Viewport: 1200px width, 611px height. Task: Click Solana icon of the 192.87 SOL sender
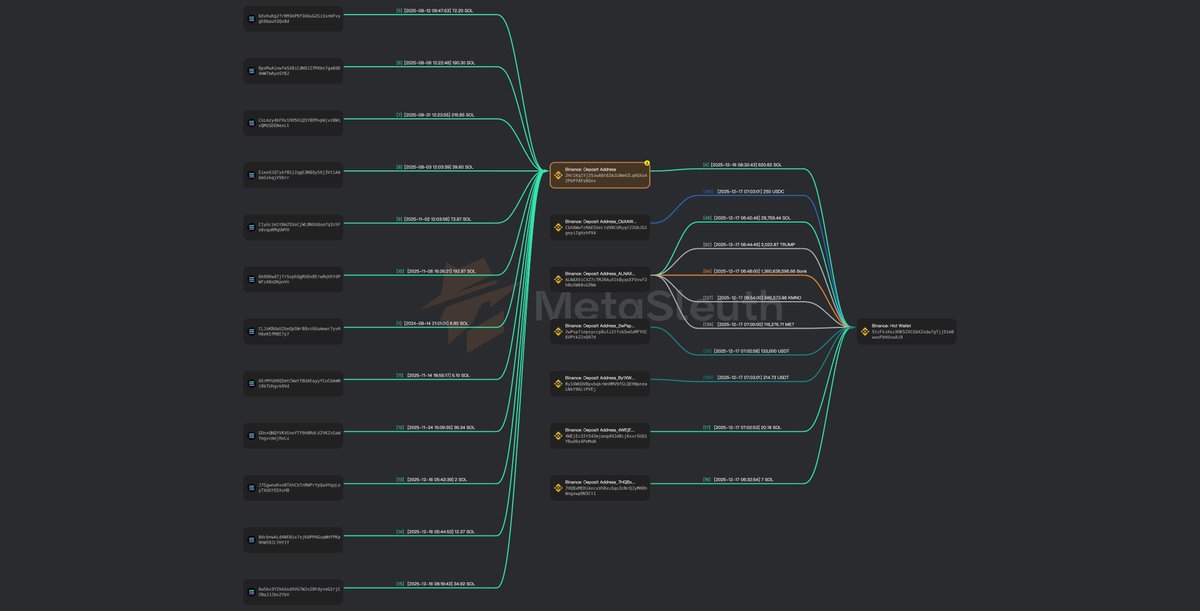point(251,279)
